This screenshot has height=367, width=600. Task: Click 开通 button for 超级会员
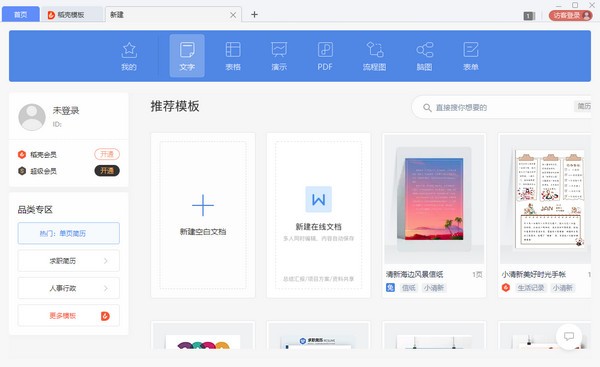click(x=107, y=171)
